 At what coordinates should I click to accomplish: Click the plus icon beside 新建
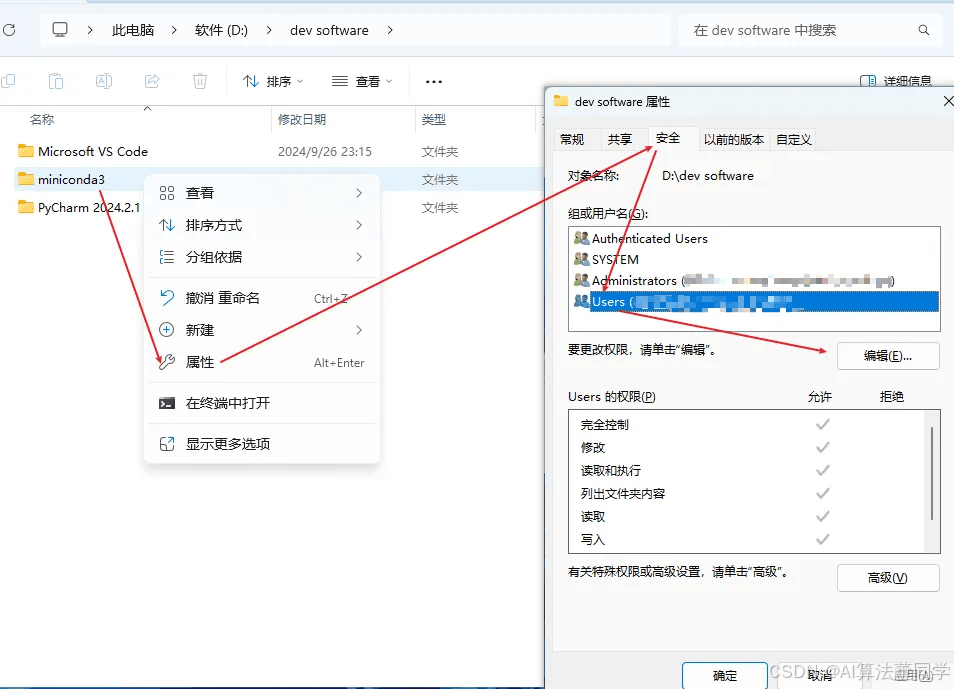167,330
